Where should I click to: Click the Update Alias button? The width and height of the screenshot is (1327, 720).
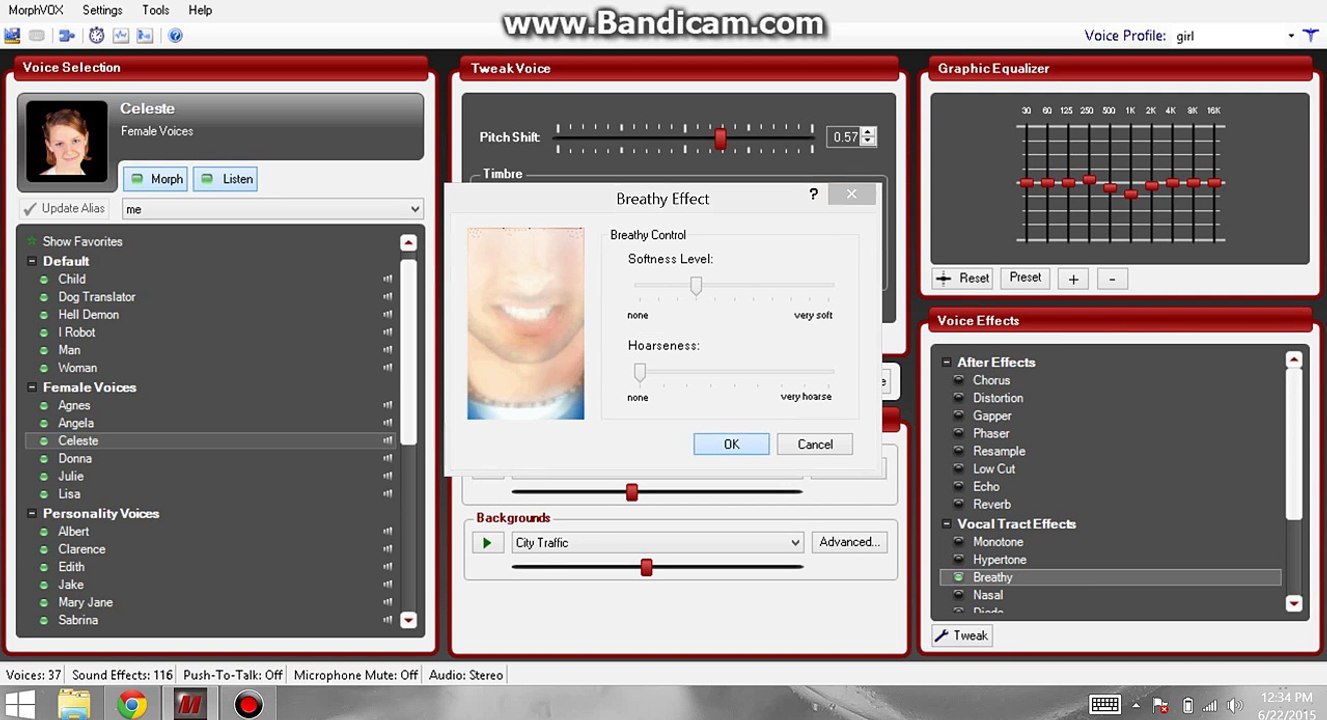pyautogui.click(x=65, y=209)
